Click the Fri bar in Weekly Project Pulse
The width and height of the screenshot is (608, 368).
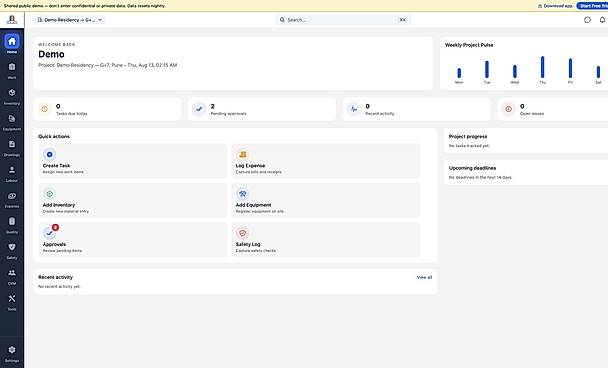(x=570, y=68)
